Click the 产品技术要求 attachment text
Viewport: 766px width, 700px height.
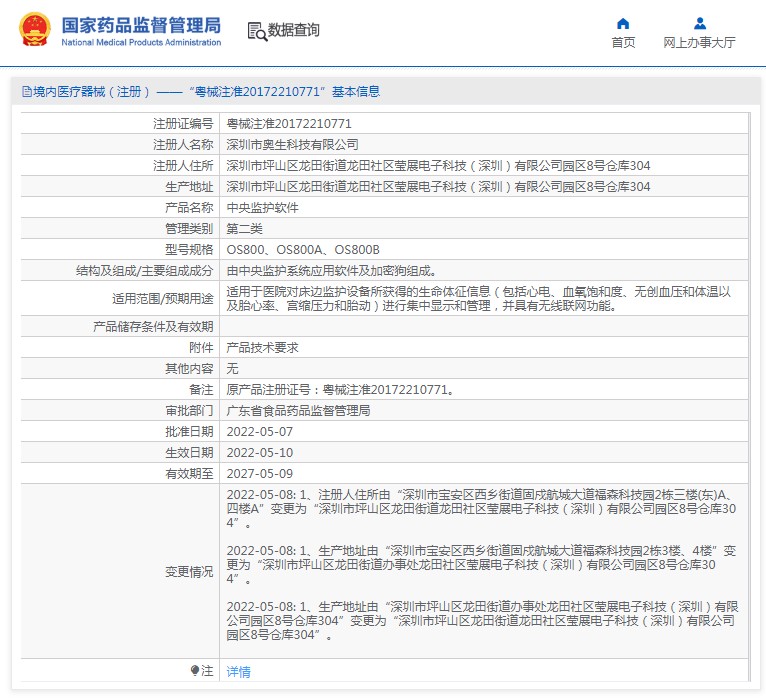click(262, 347)
